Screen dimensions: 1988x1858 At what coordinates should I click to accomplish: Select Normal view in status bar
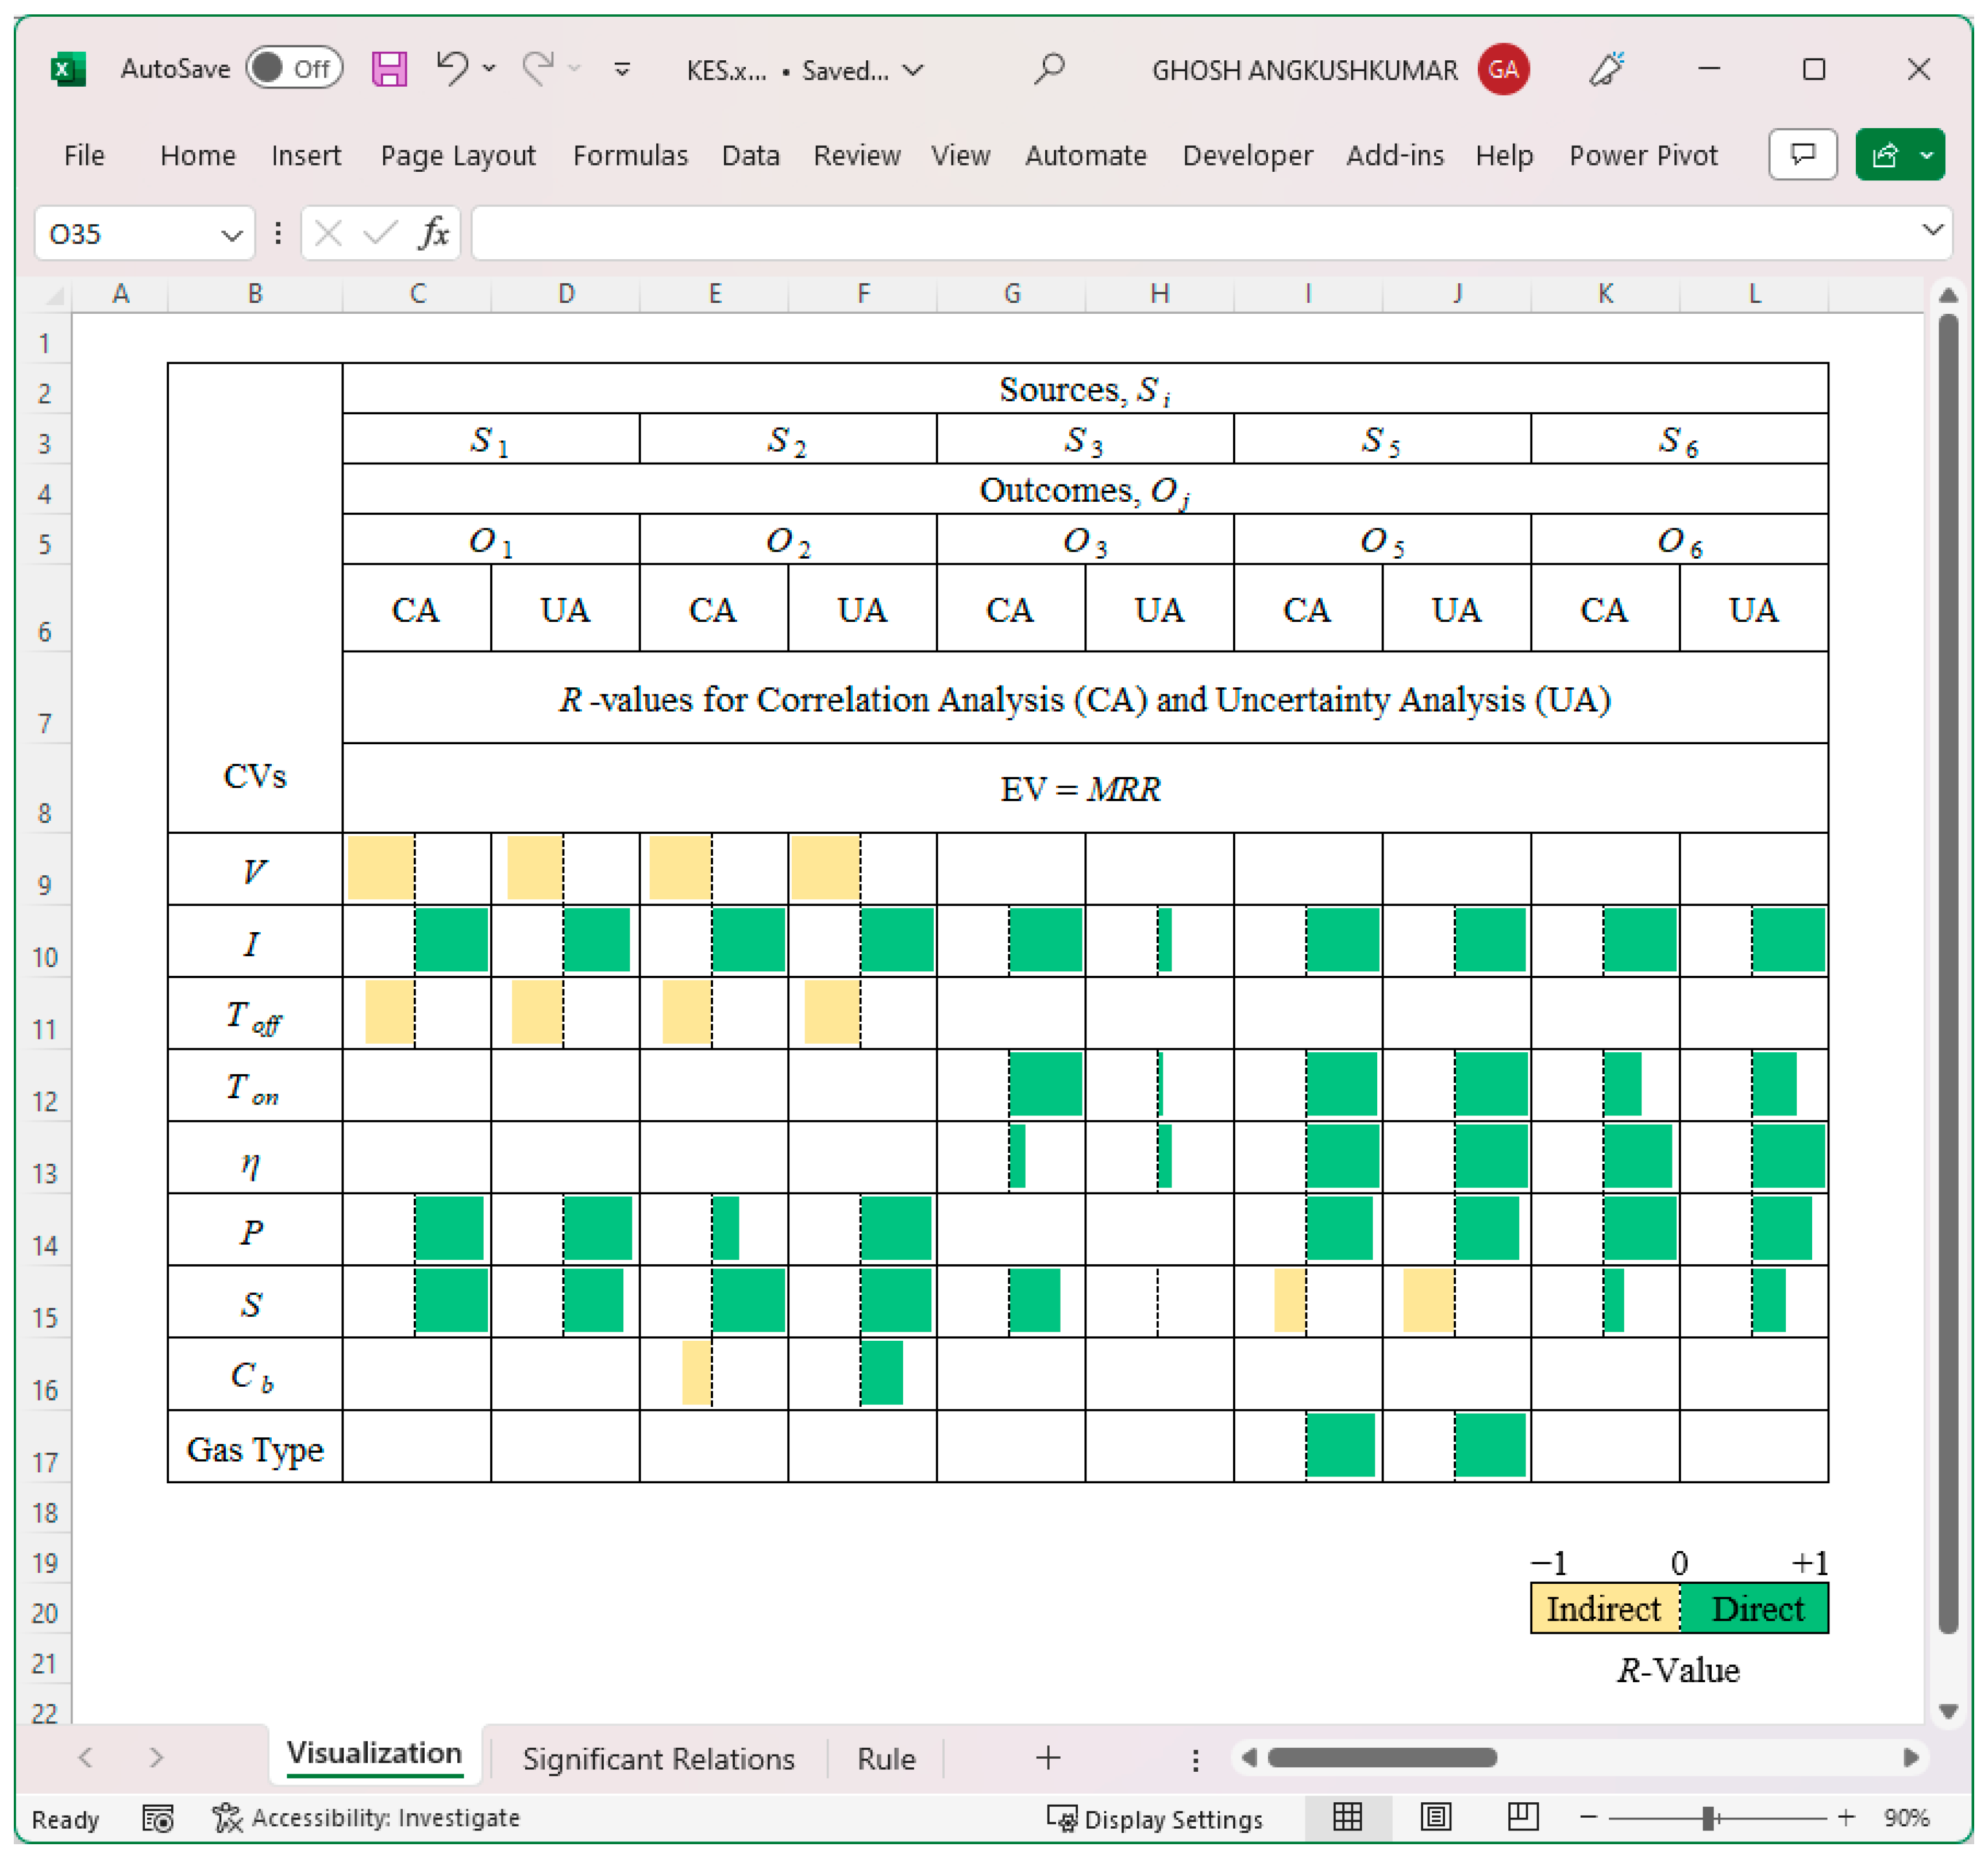[x=1347, y=1817]
